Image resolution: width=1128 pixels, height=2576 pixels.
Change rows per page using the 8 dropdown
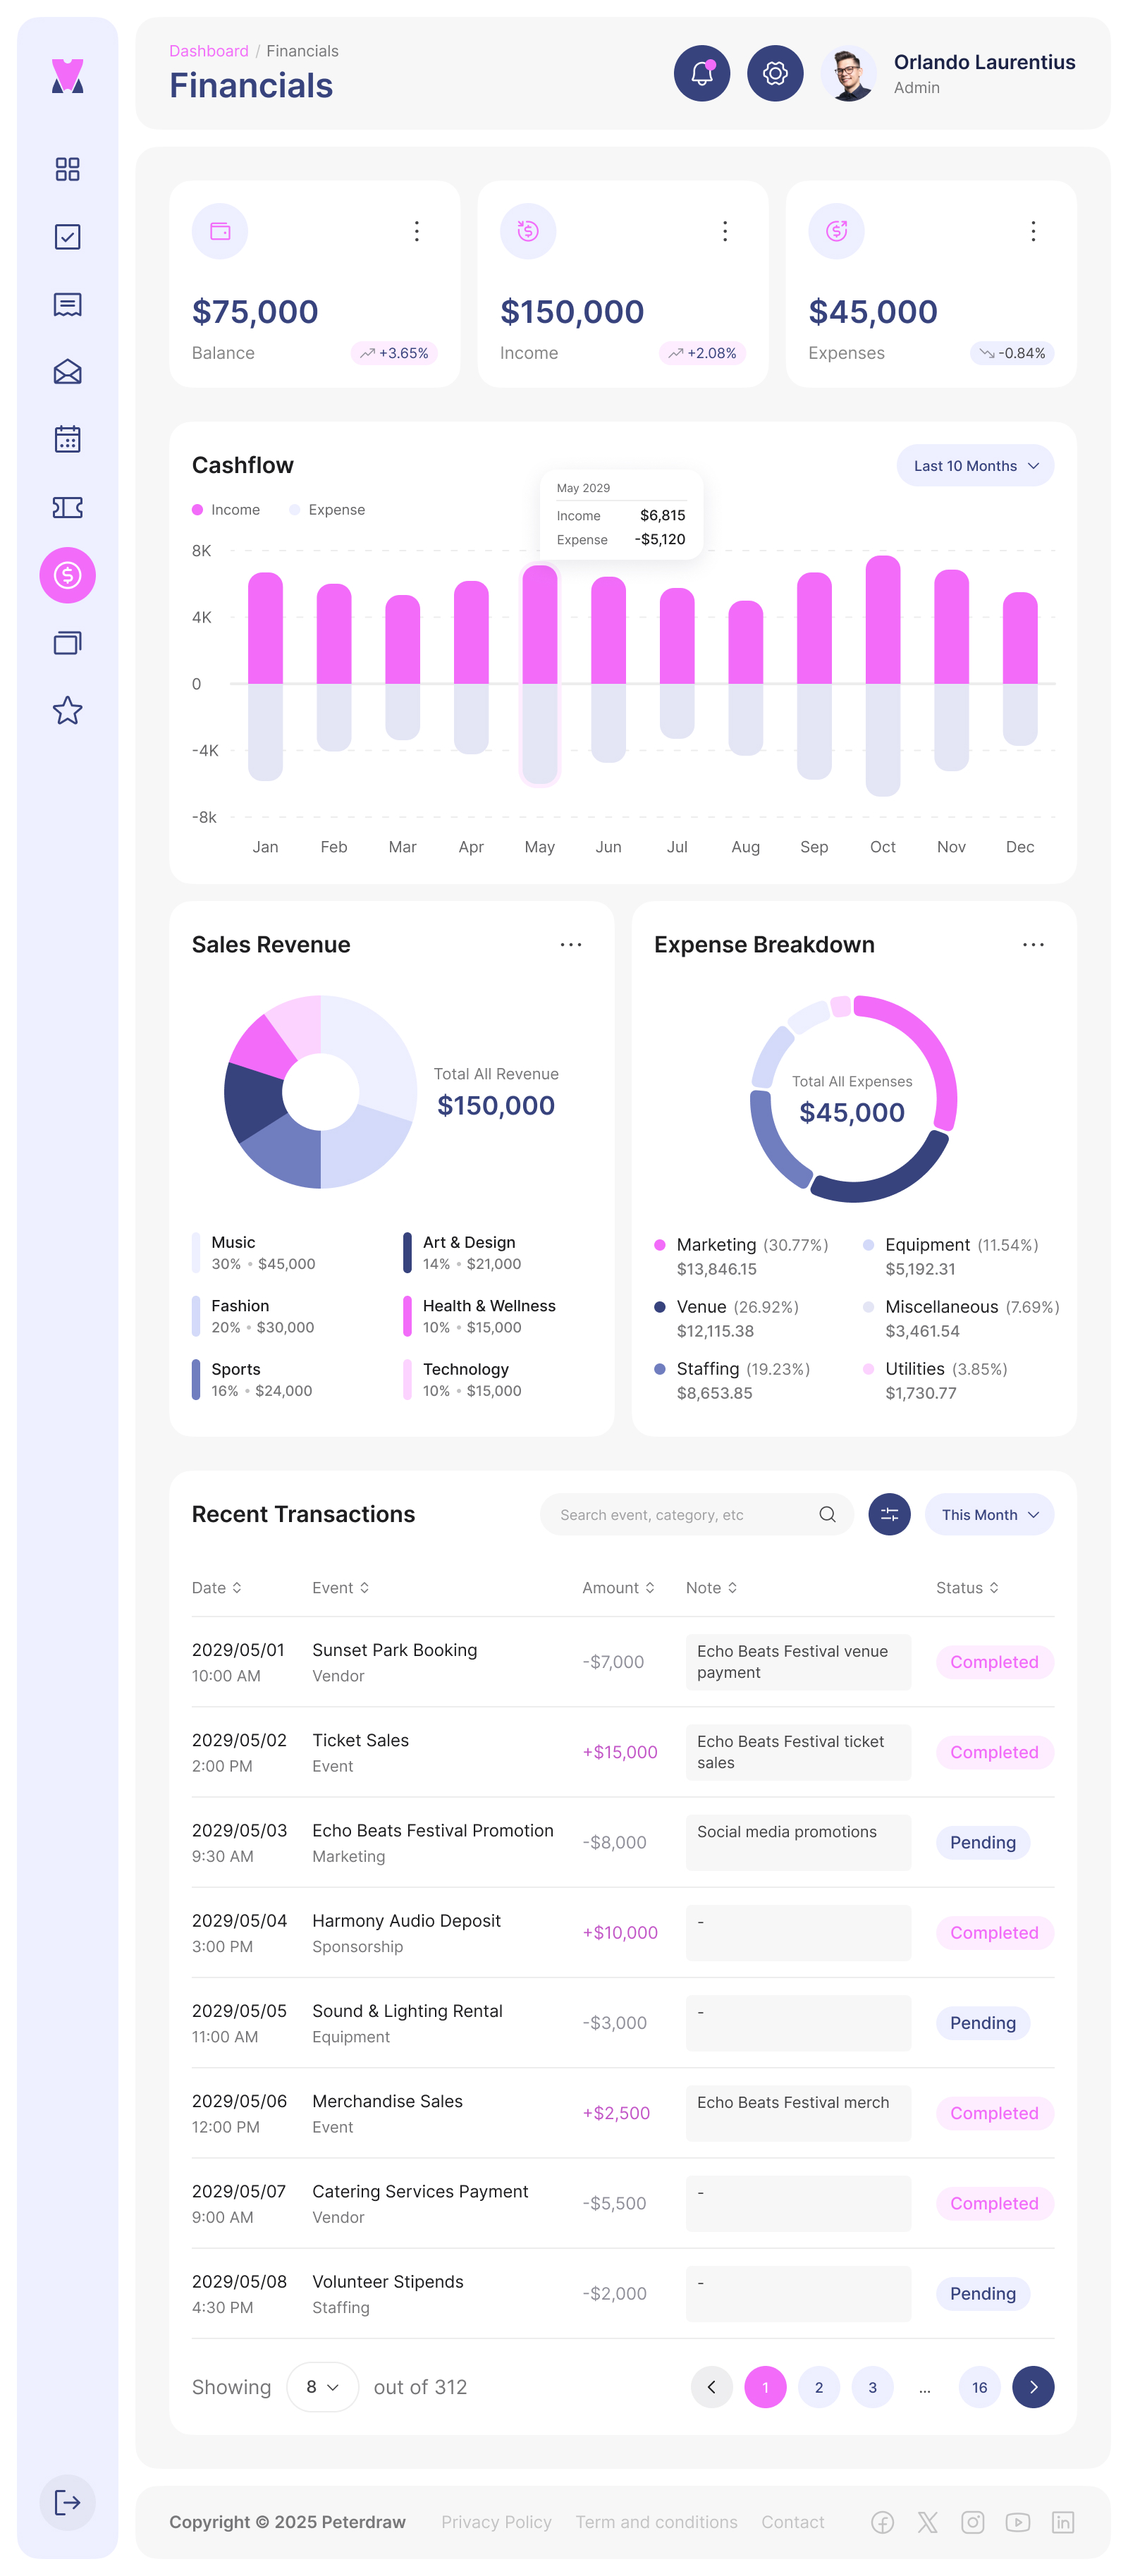322,2387
